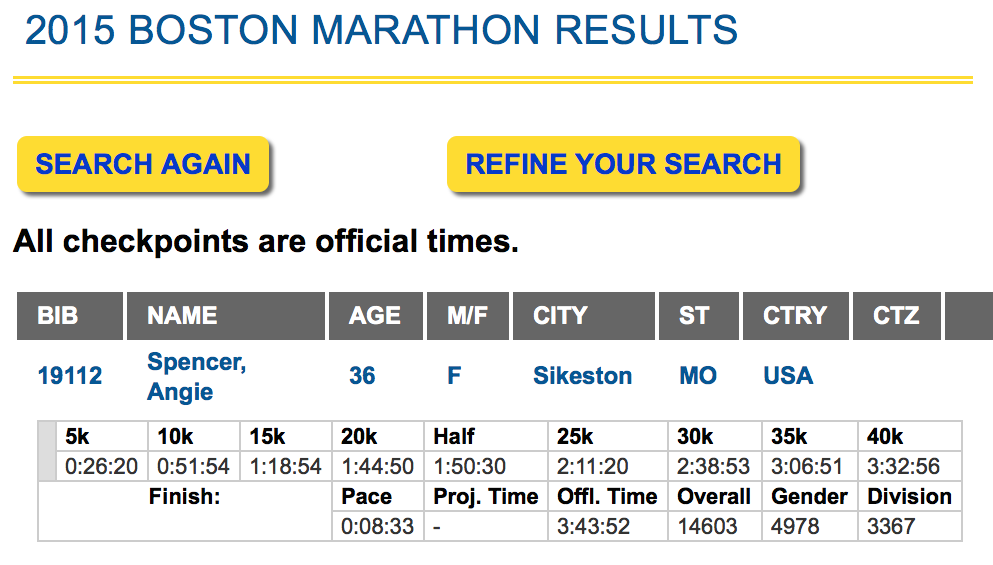Click the Half split time 1:50:30
The height and width of the screenshot is (565, 993).
coord(486,466)
